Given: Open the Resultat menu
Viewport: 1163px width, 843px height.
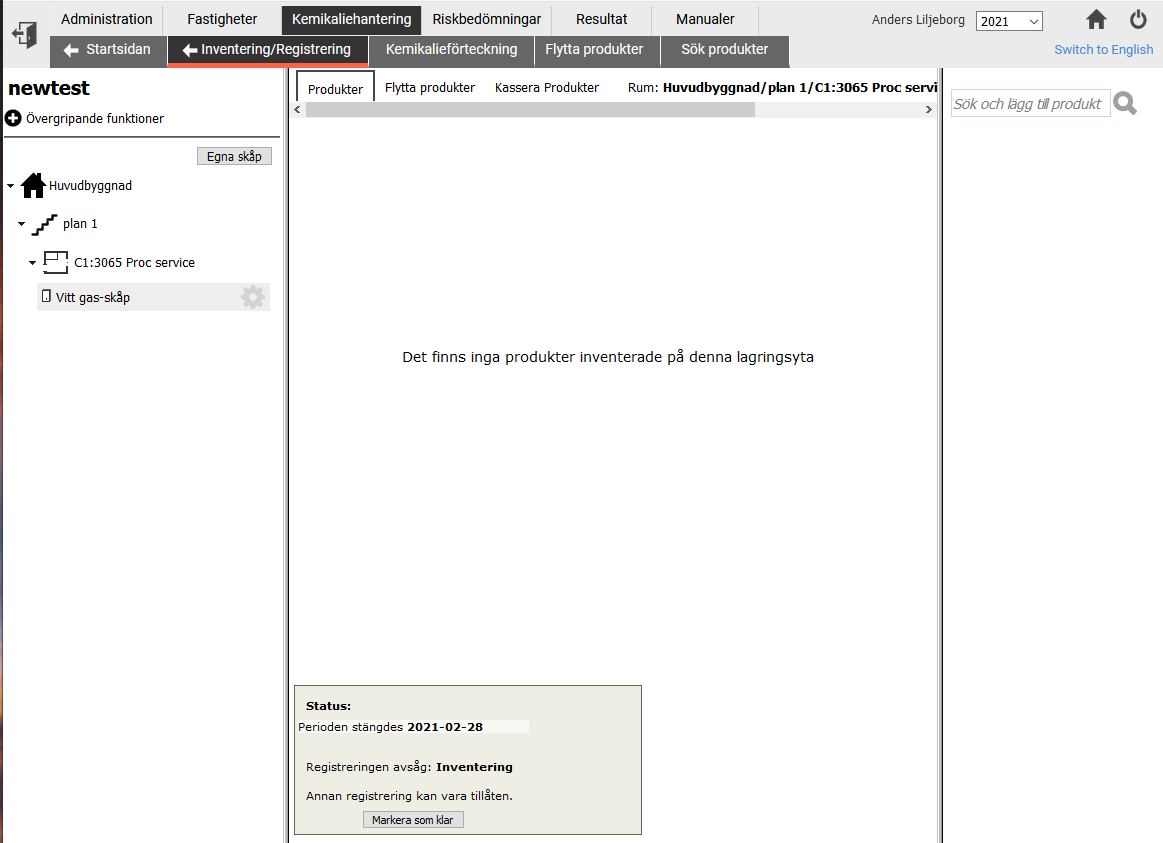Looking at the screenshot, I should point(602,19).
